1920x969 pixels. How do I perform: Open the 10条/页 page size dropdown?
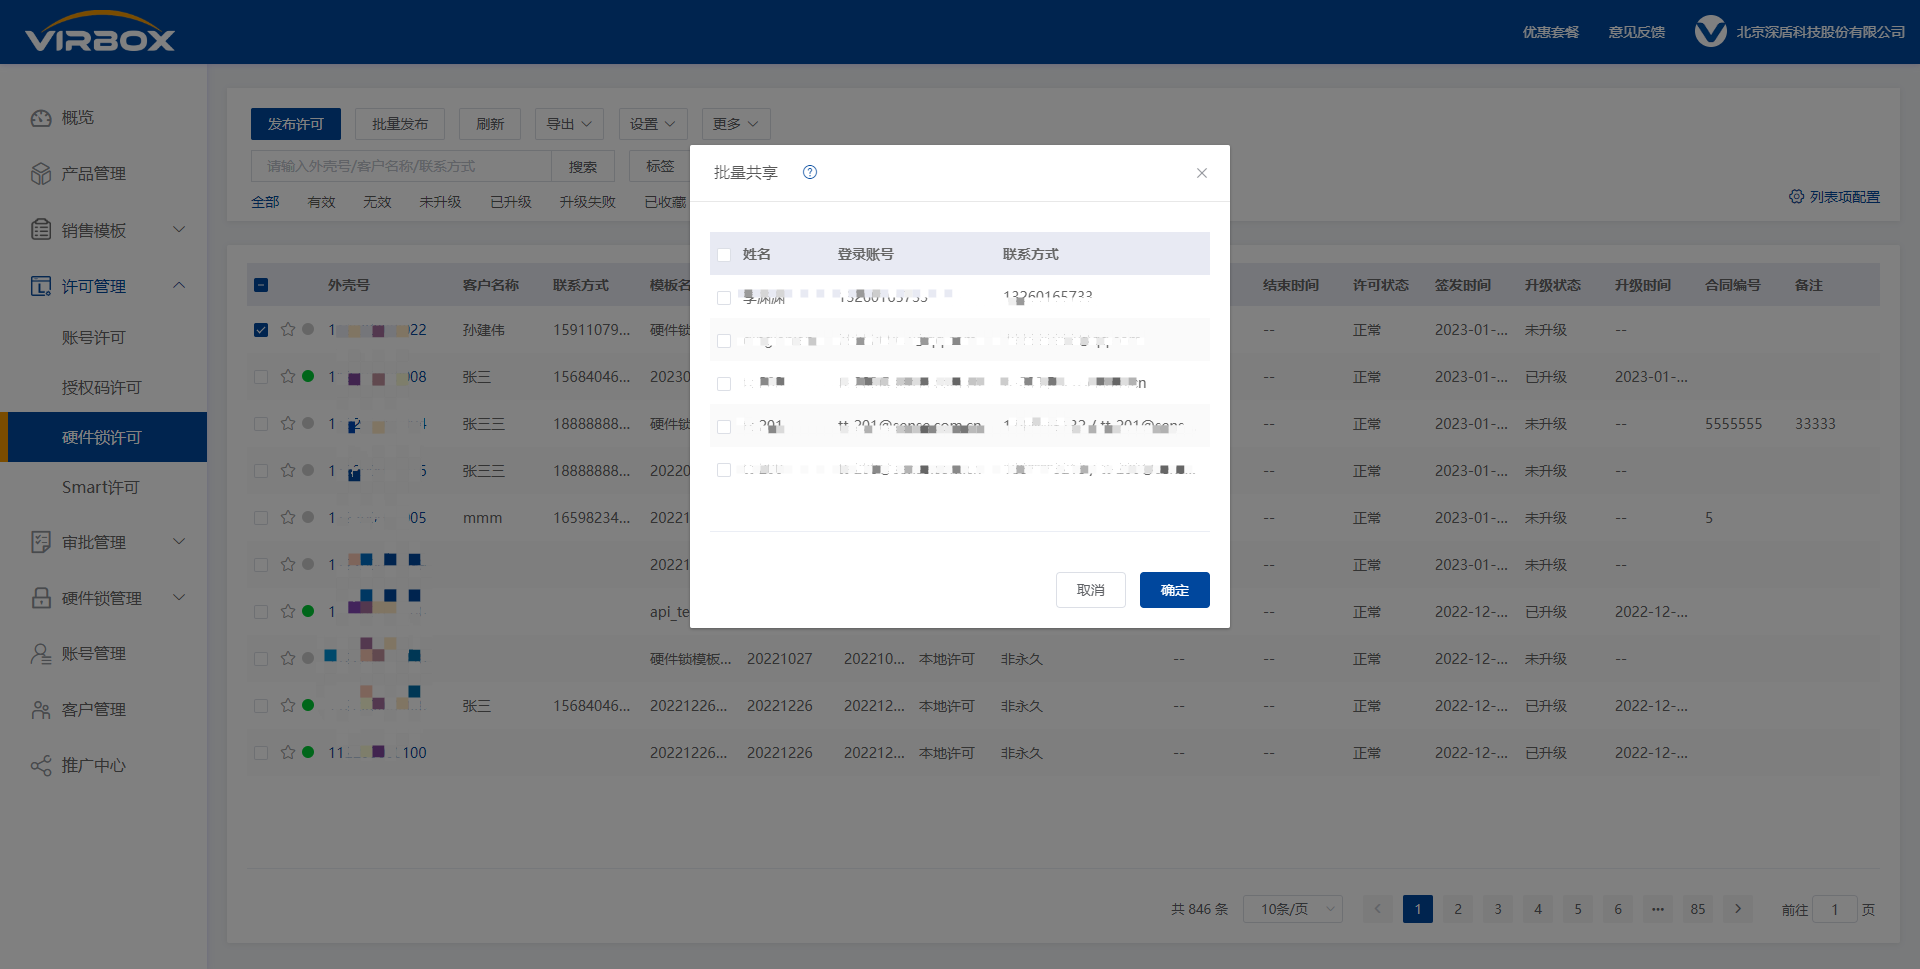[1293, 909]
